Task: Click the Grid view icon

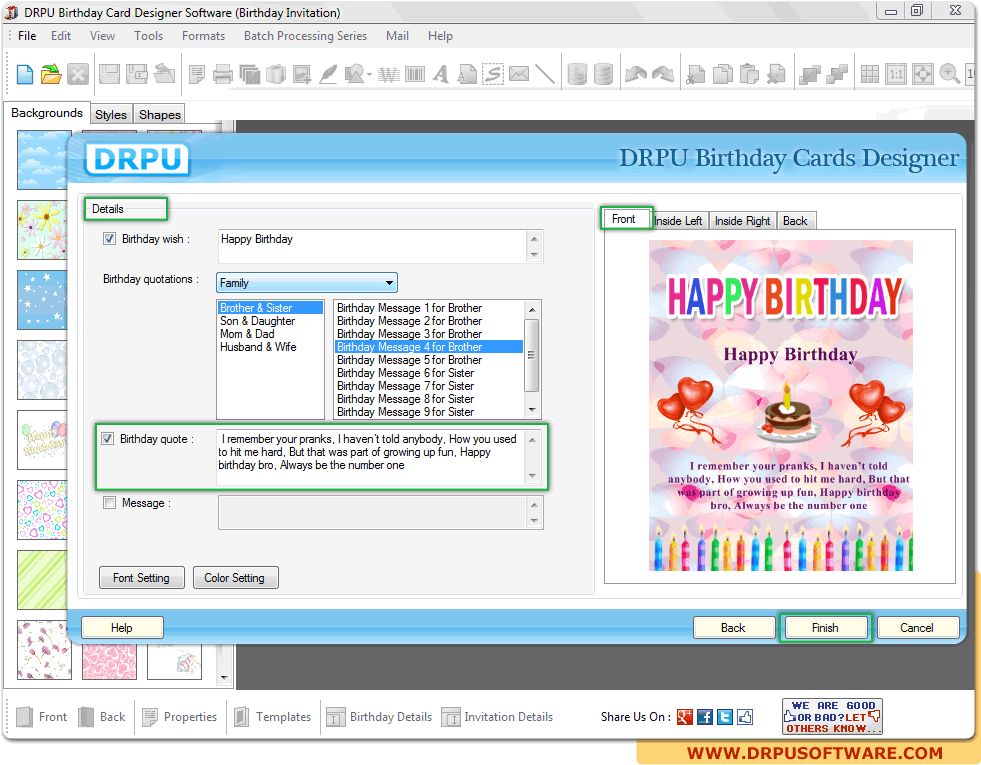Action: tap(870, 74)
